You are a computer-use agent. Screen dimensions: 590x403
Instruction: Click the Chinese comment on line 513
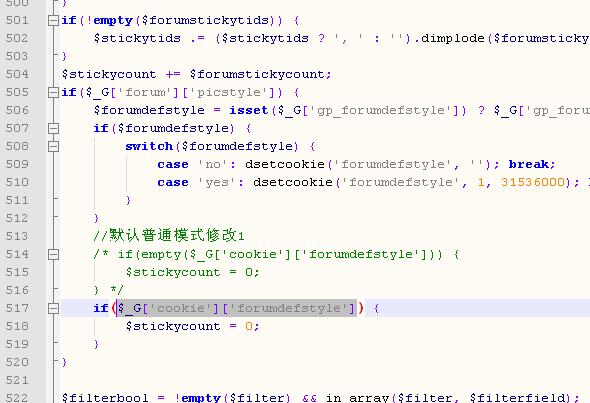coord(169,236)
